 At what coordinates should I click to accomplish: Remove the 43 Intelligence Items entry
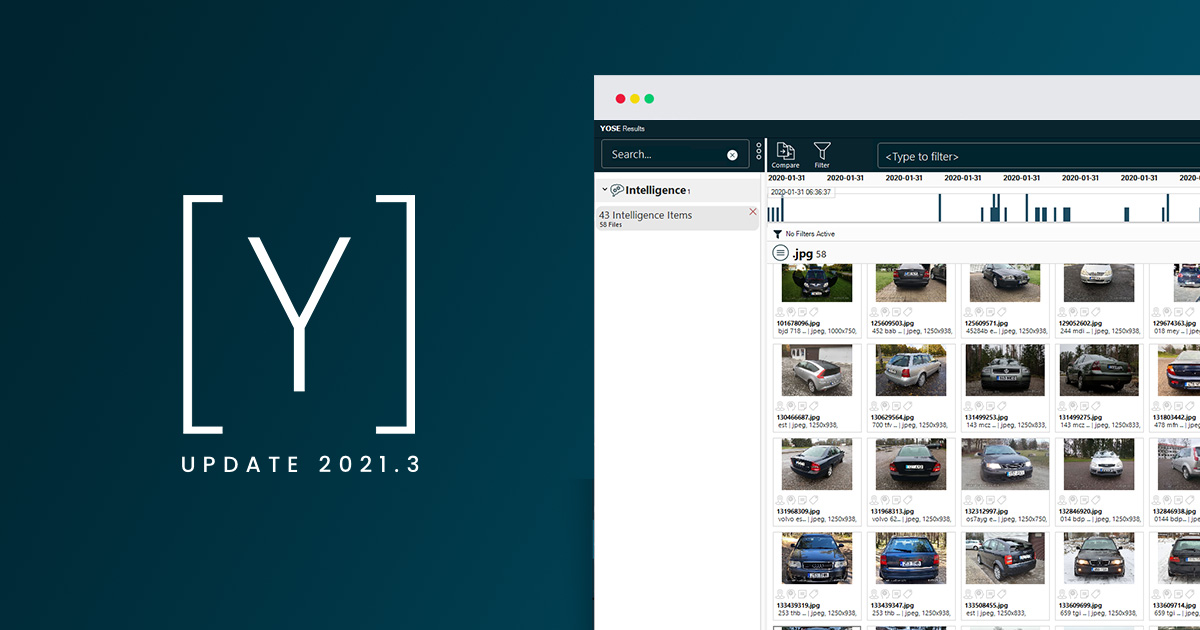pos(753,212)
